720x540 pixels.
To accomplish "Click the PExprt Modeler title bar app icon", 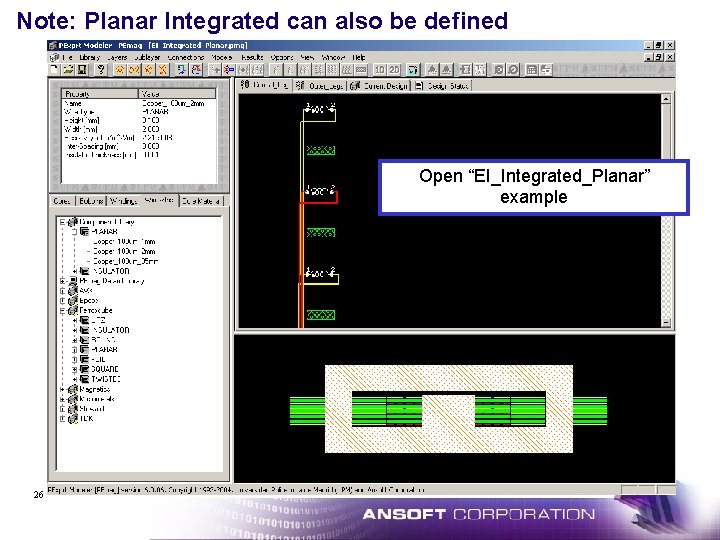I will tap(53, 45).
